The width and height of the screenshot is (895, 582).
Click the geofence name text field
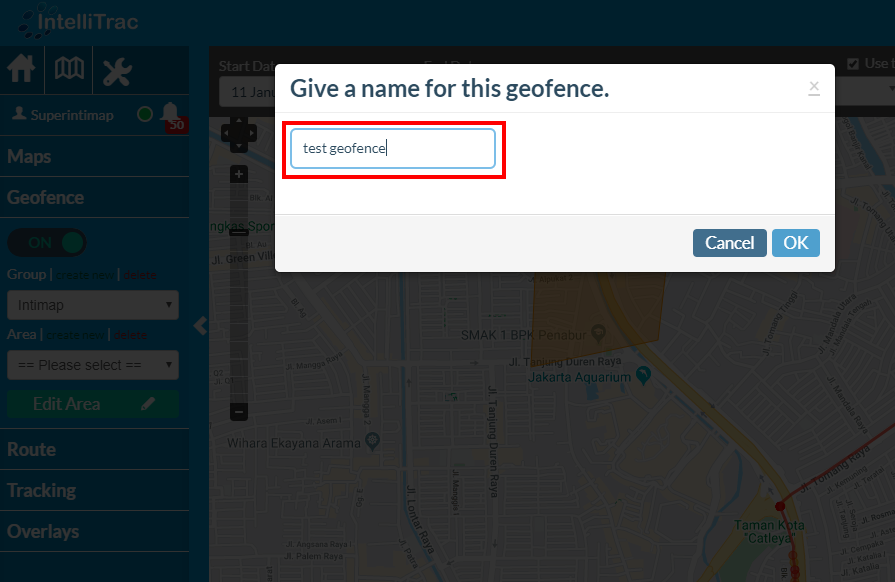(393, 149)
